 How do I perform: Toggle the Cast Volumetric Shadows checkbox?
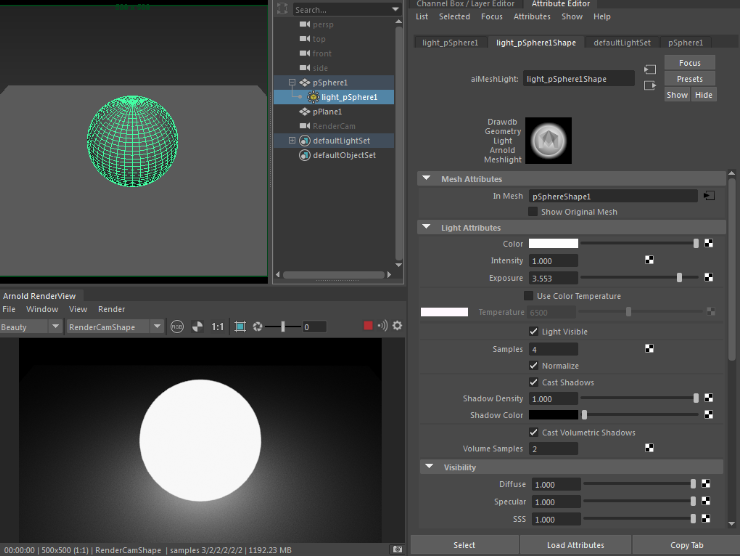[533, 433]
